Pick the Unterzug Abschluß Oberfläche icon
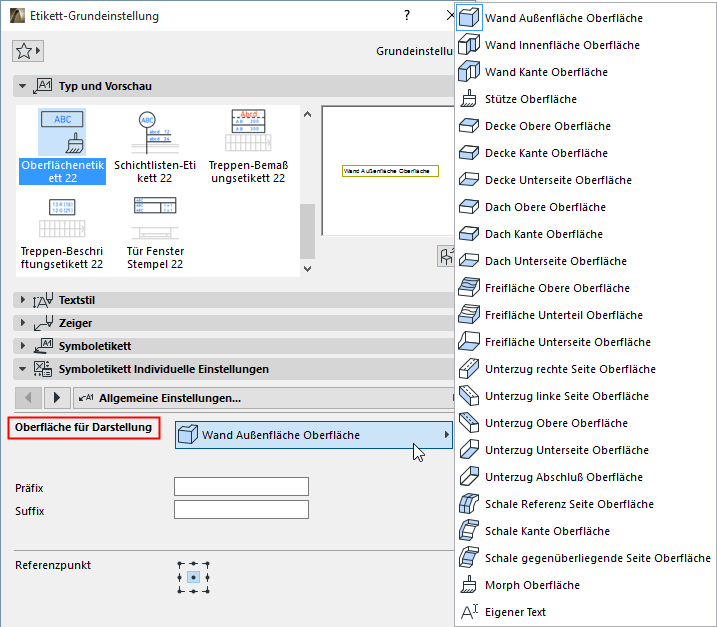 point(469,477)
